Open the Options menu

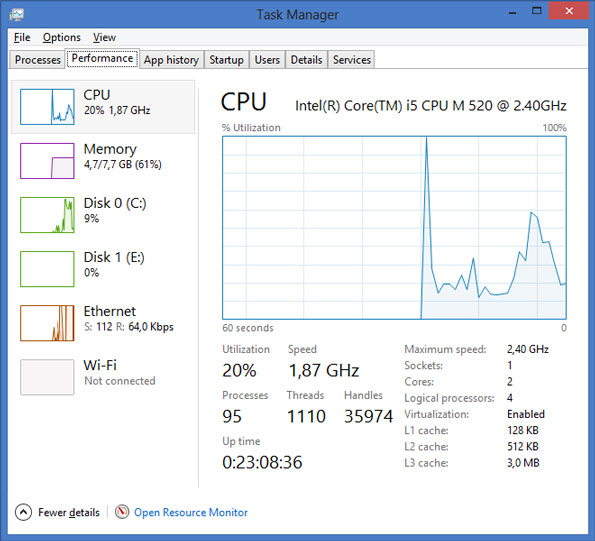click(61, 38)
